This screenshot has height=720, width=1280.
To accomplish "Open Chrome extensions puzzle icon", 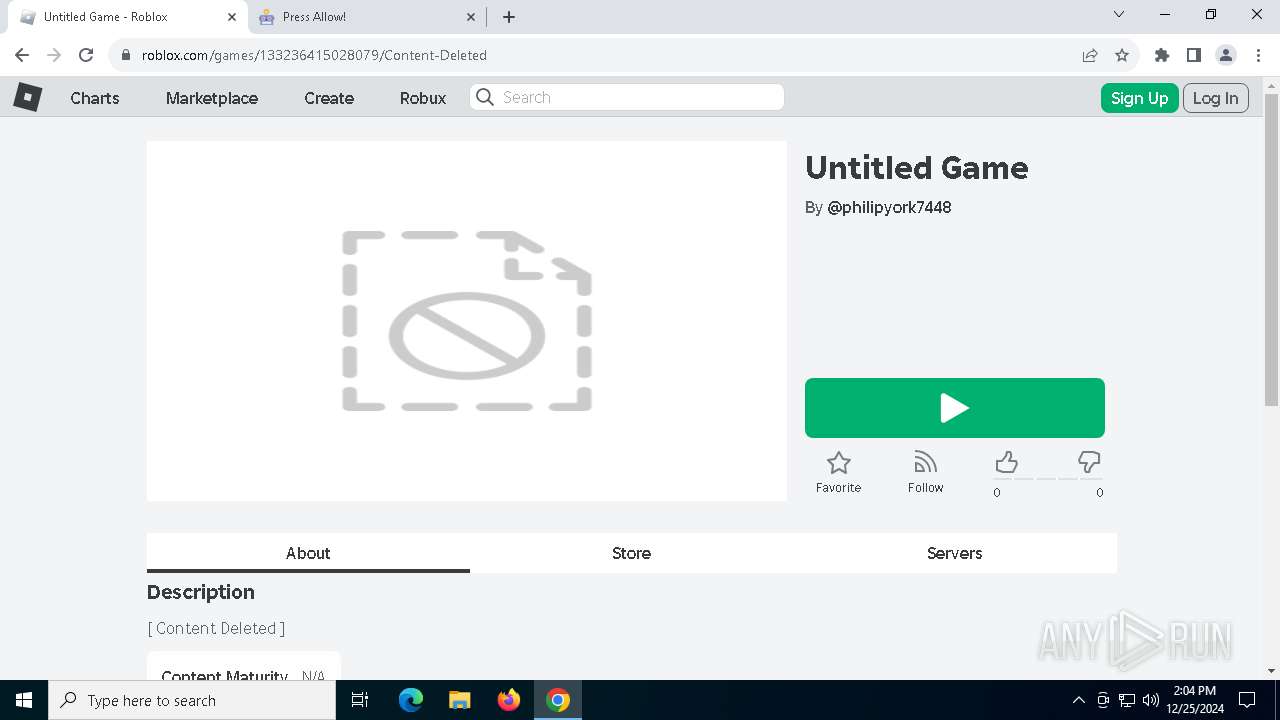I will (1161, 55).
